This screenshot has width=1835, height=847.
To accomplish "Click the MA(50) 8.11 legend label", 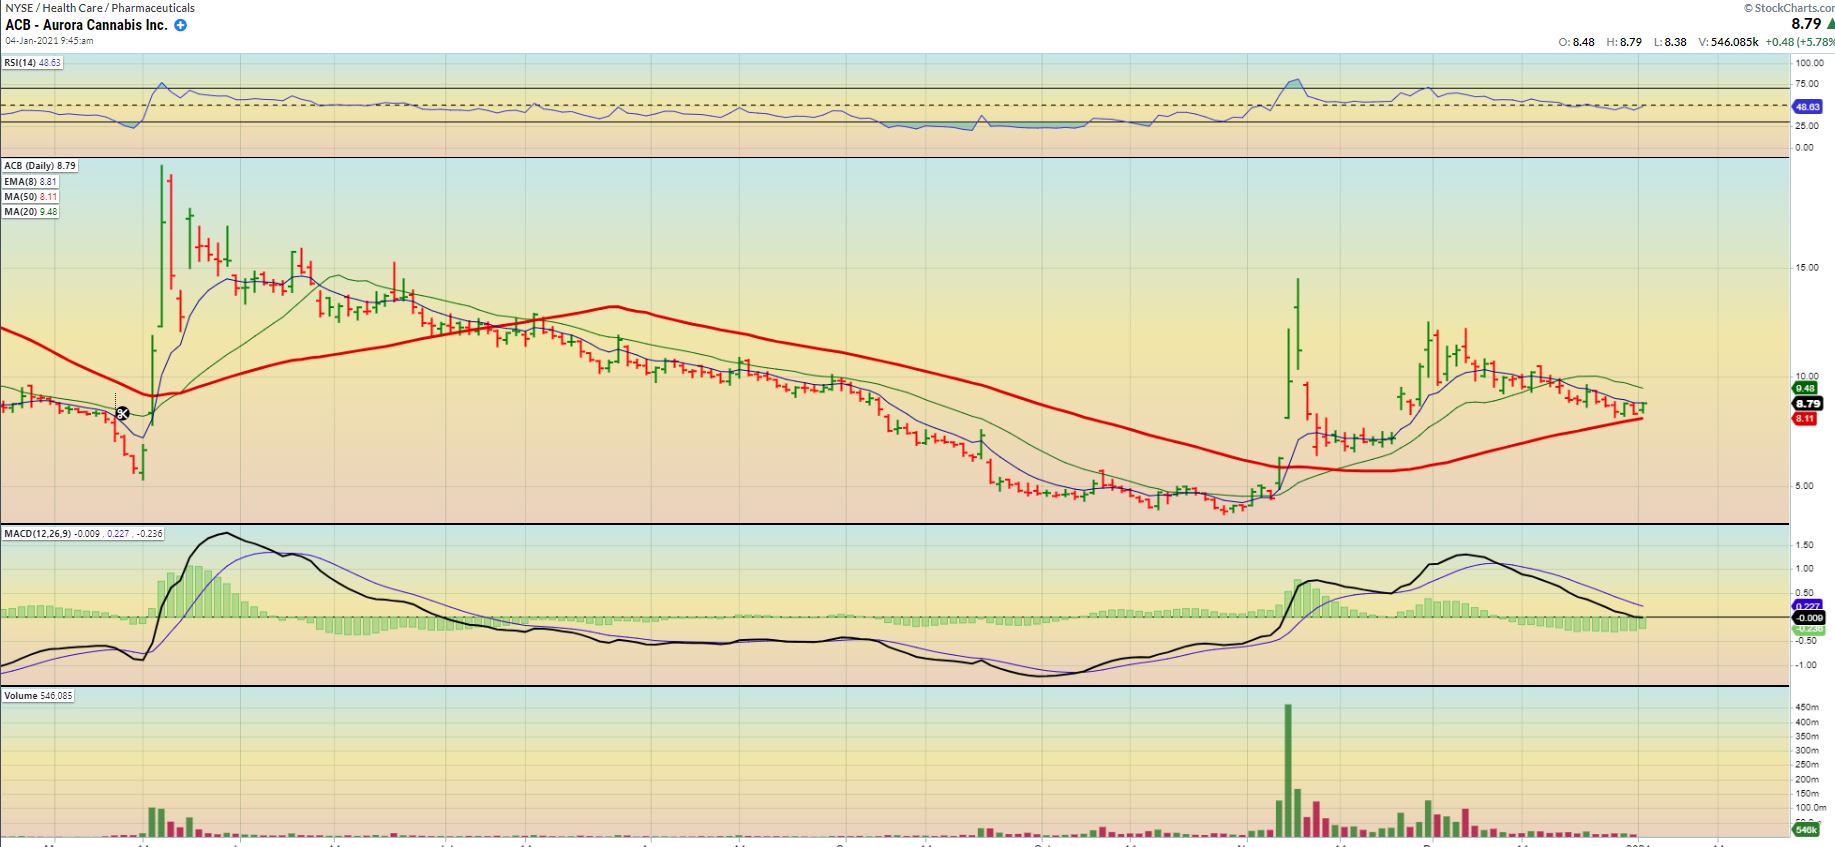I will click(31, 197).
